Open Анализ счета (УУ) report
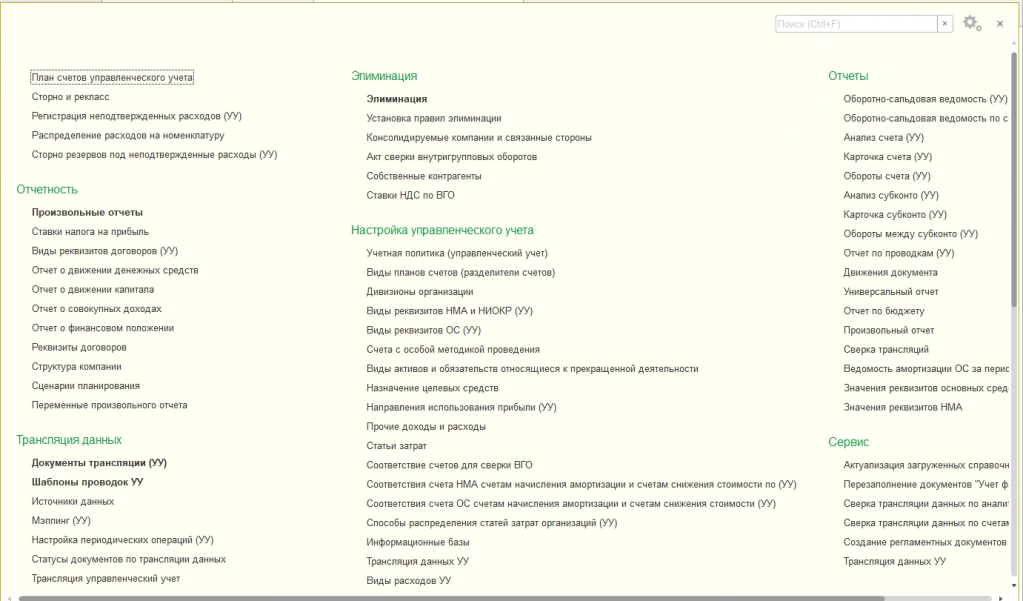 coord(883,137)
